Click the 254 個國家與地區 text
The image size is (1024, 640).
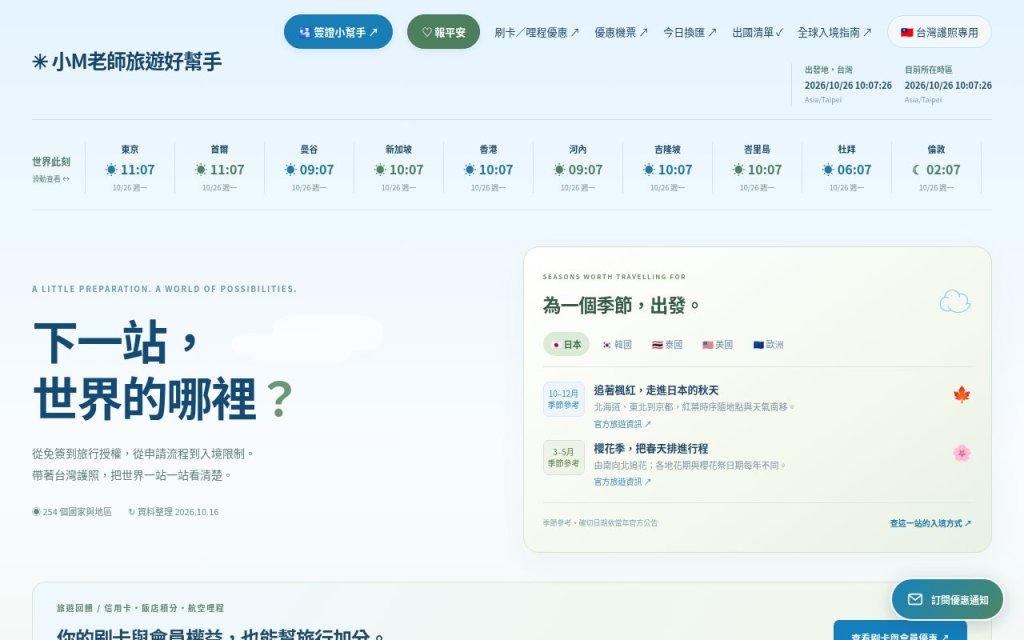click(x=72, y=512)
